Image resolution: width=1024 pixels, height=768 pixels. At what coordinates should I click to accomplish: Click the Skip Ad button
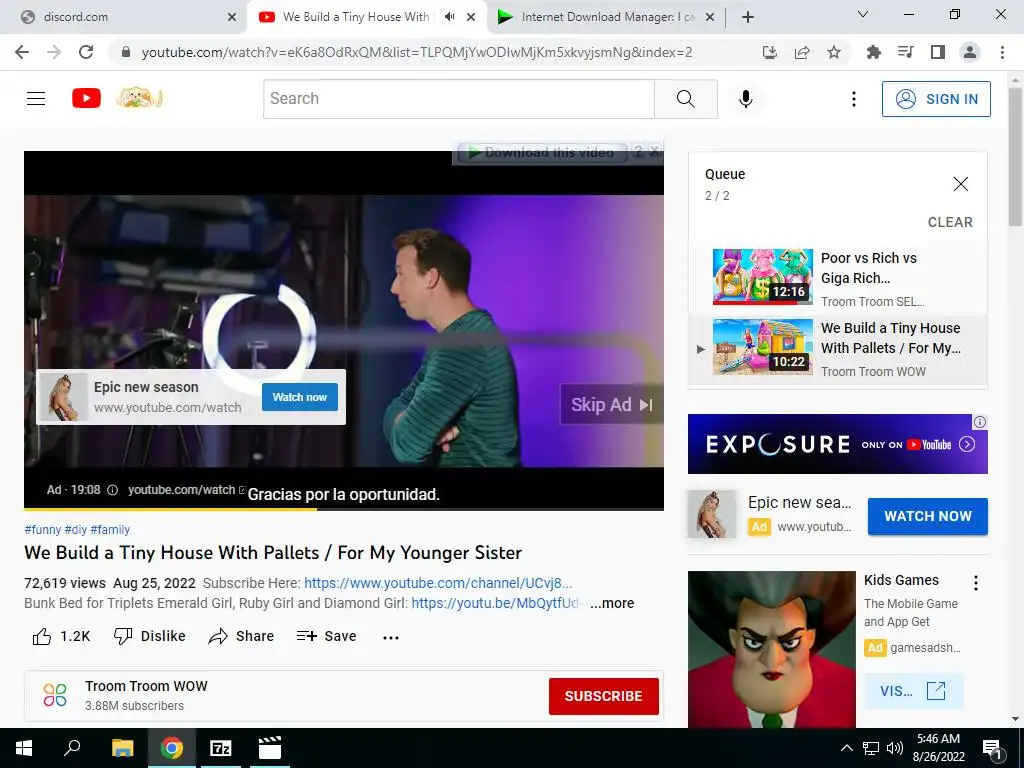611,405
